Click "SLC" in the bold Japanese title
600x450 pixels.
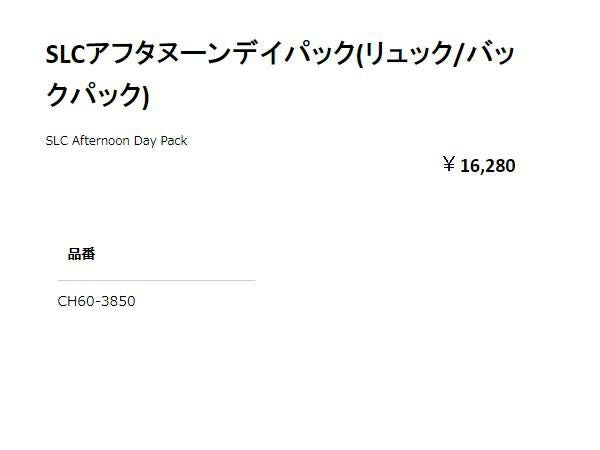[68, 55]
